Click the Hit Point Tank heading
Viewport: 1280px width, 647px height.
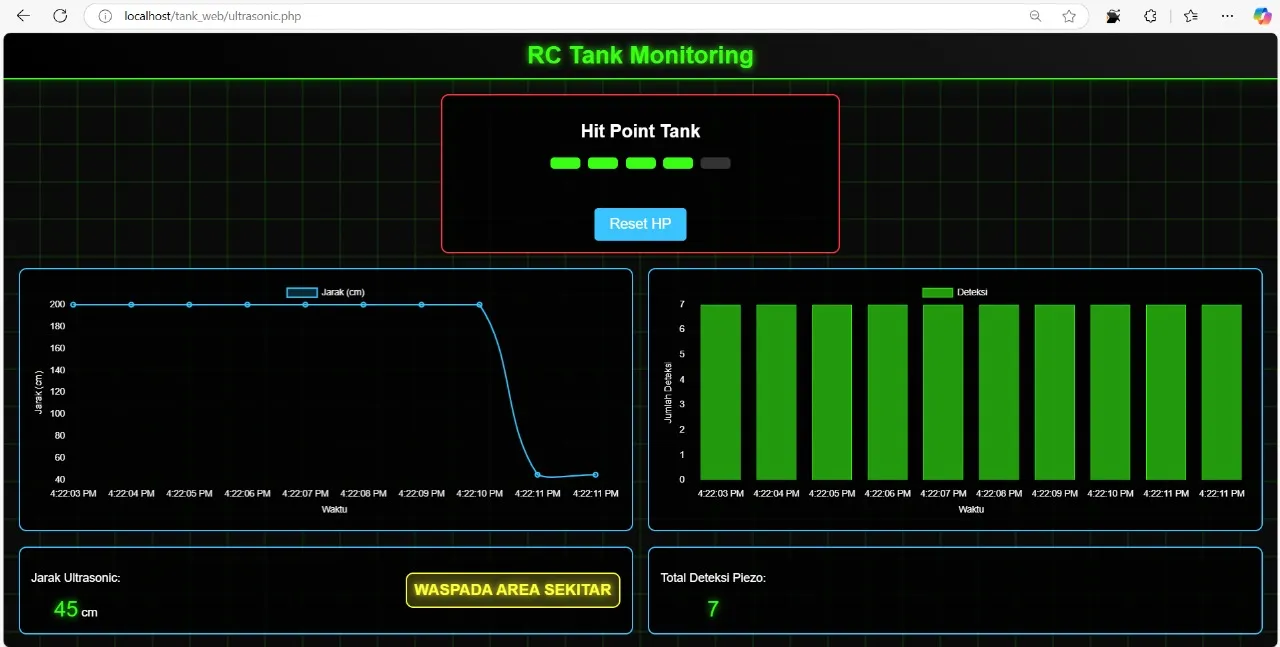tap(640, 131)
